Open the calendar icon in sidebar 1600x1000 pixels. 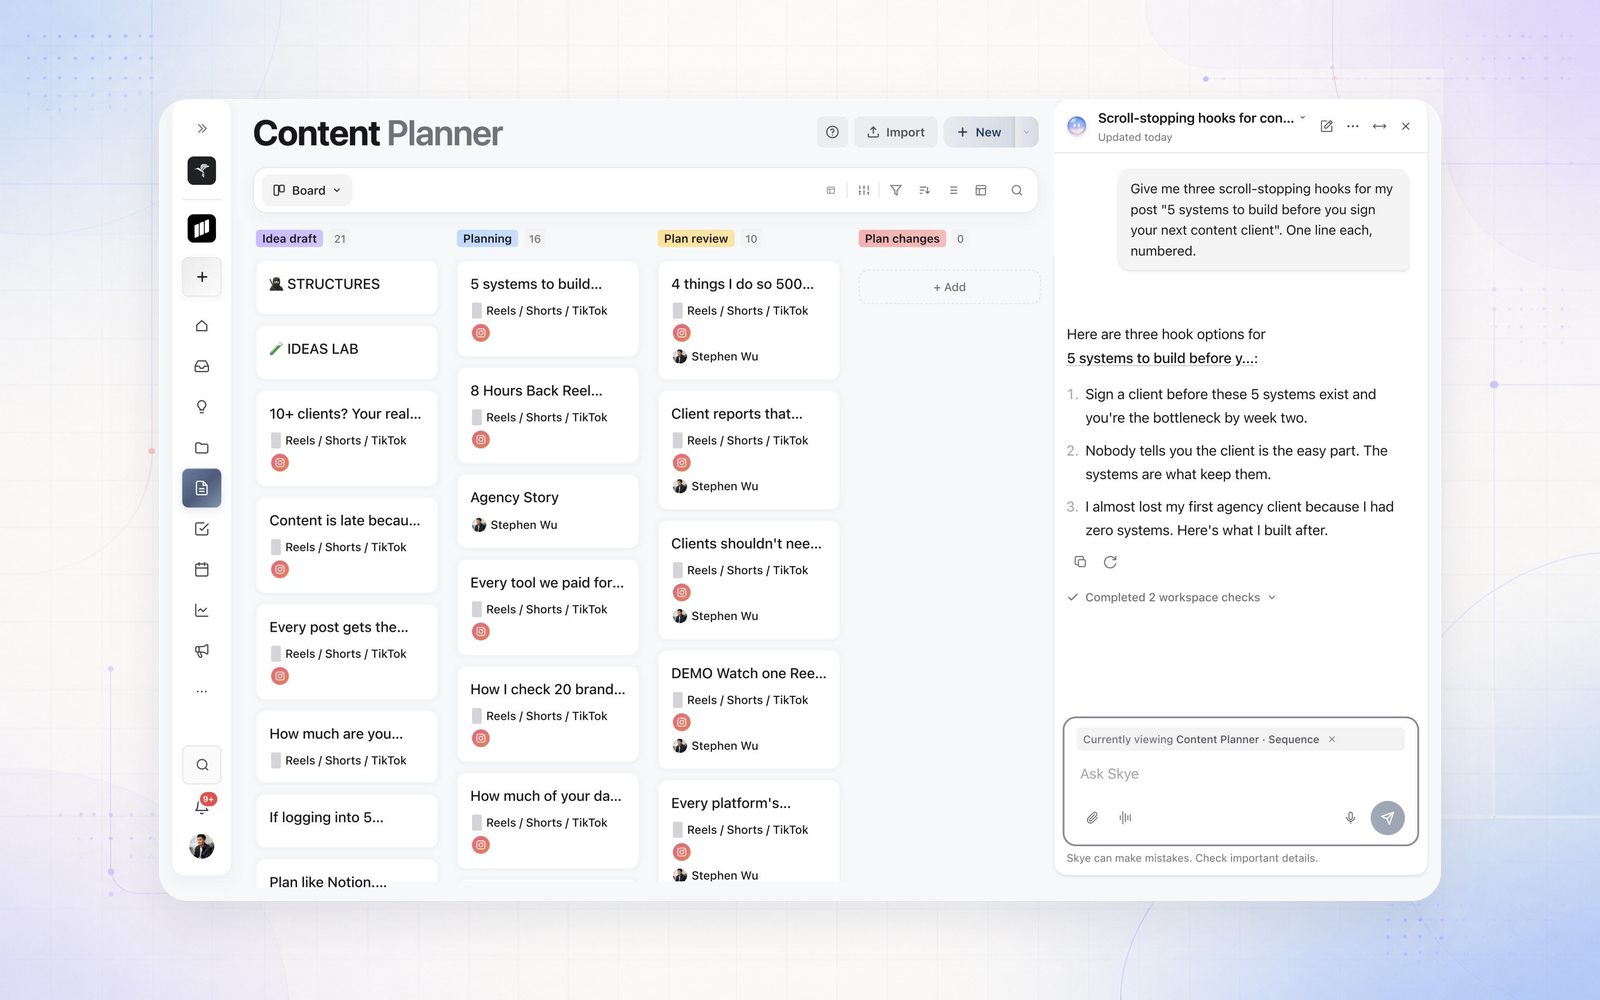(x=202, y=569)
